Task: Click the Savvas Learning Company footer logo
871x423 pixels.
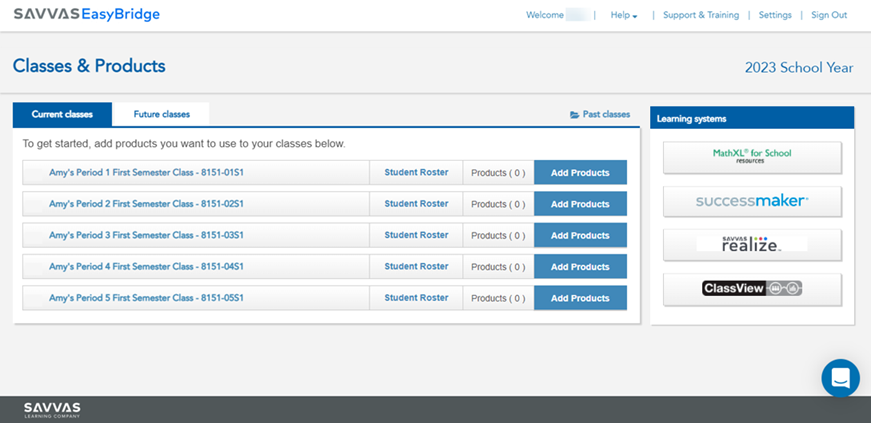Action: coord(52,409)
